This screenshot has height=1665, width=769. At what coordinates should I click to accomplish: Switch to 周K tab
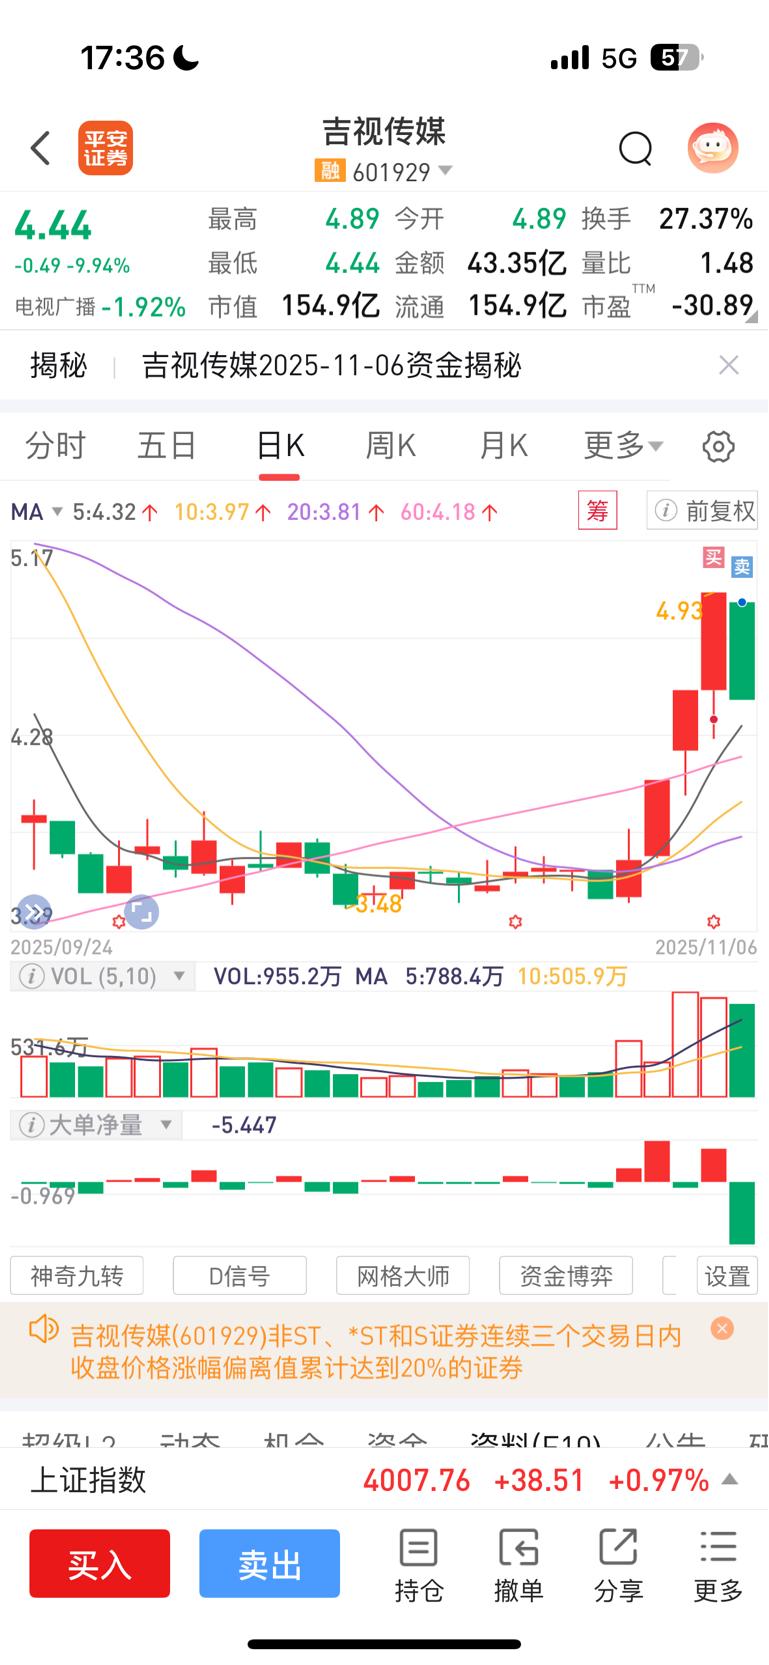(391, 445)
